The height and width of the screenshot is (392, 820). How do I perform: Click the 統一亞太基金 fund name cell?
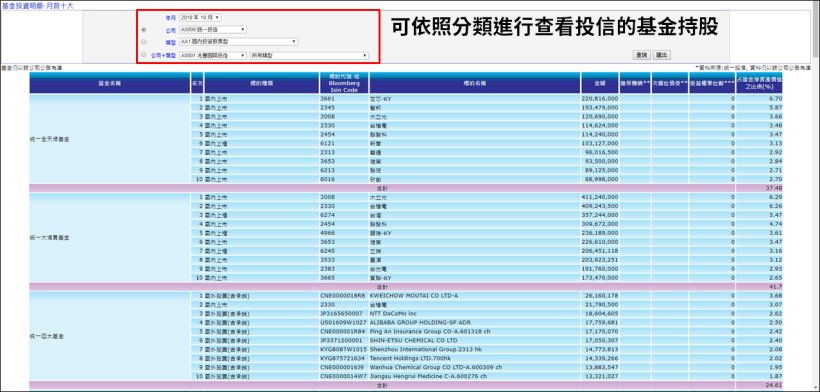[110, 336]
